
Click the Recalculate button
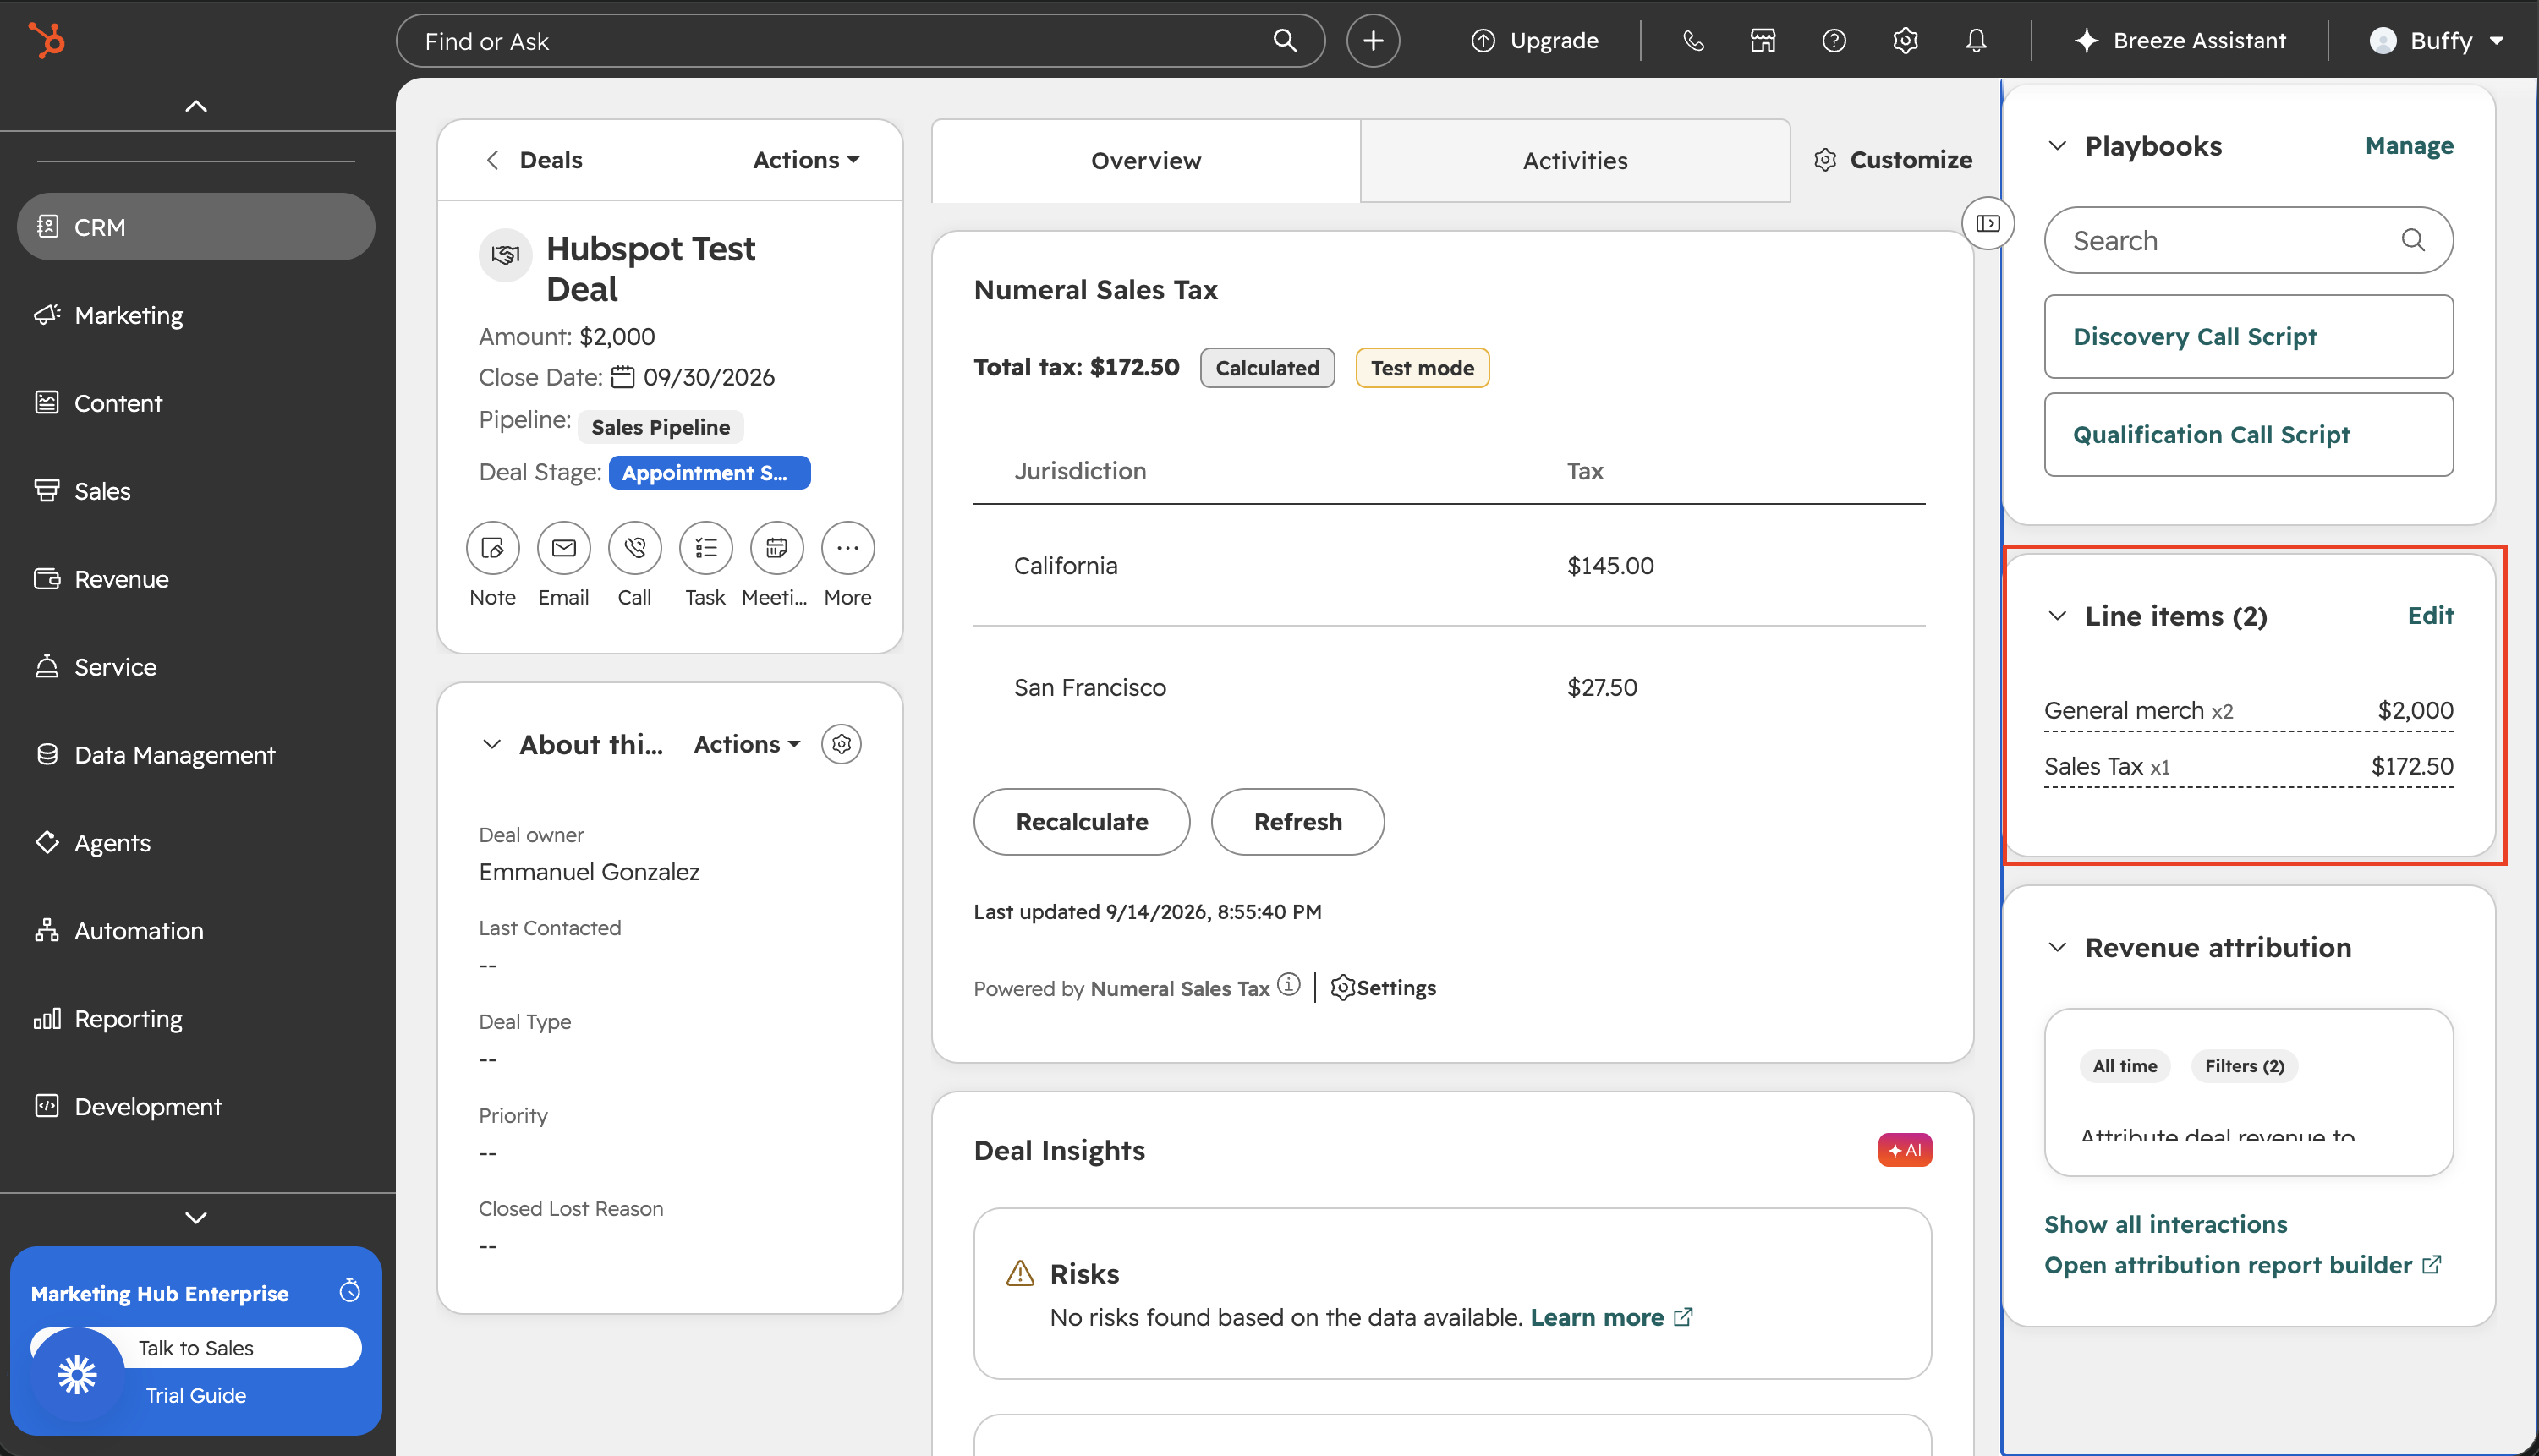tap(1082, 822)
